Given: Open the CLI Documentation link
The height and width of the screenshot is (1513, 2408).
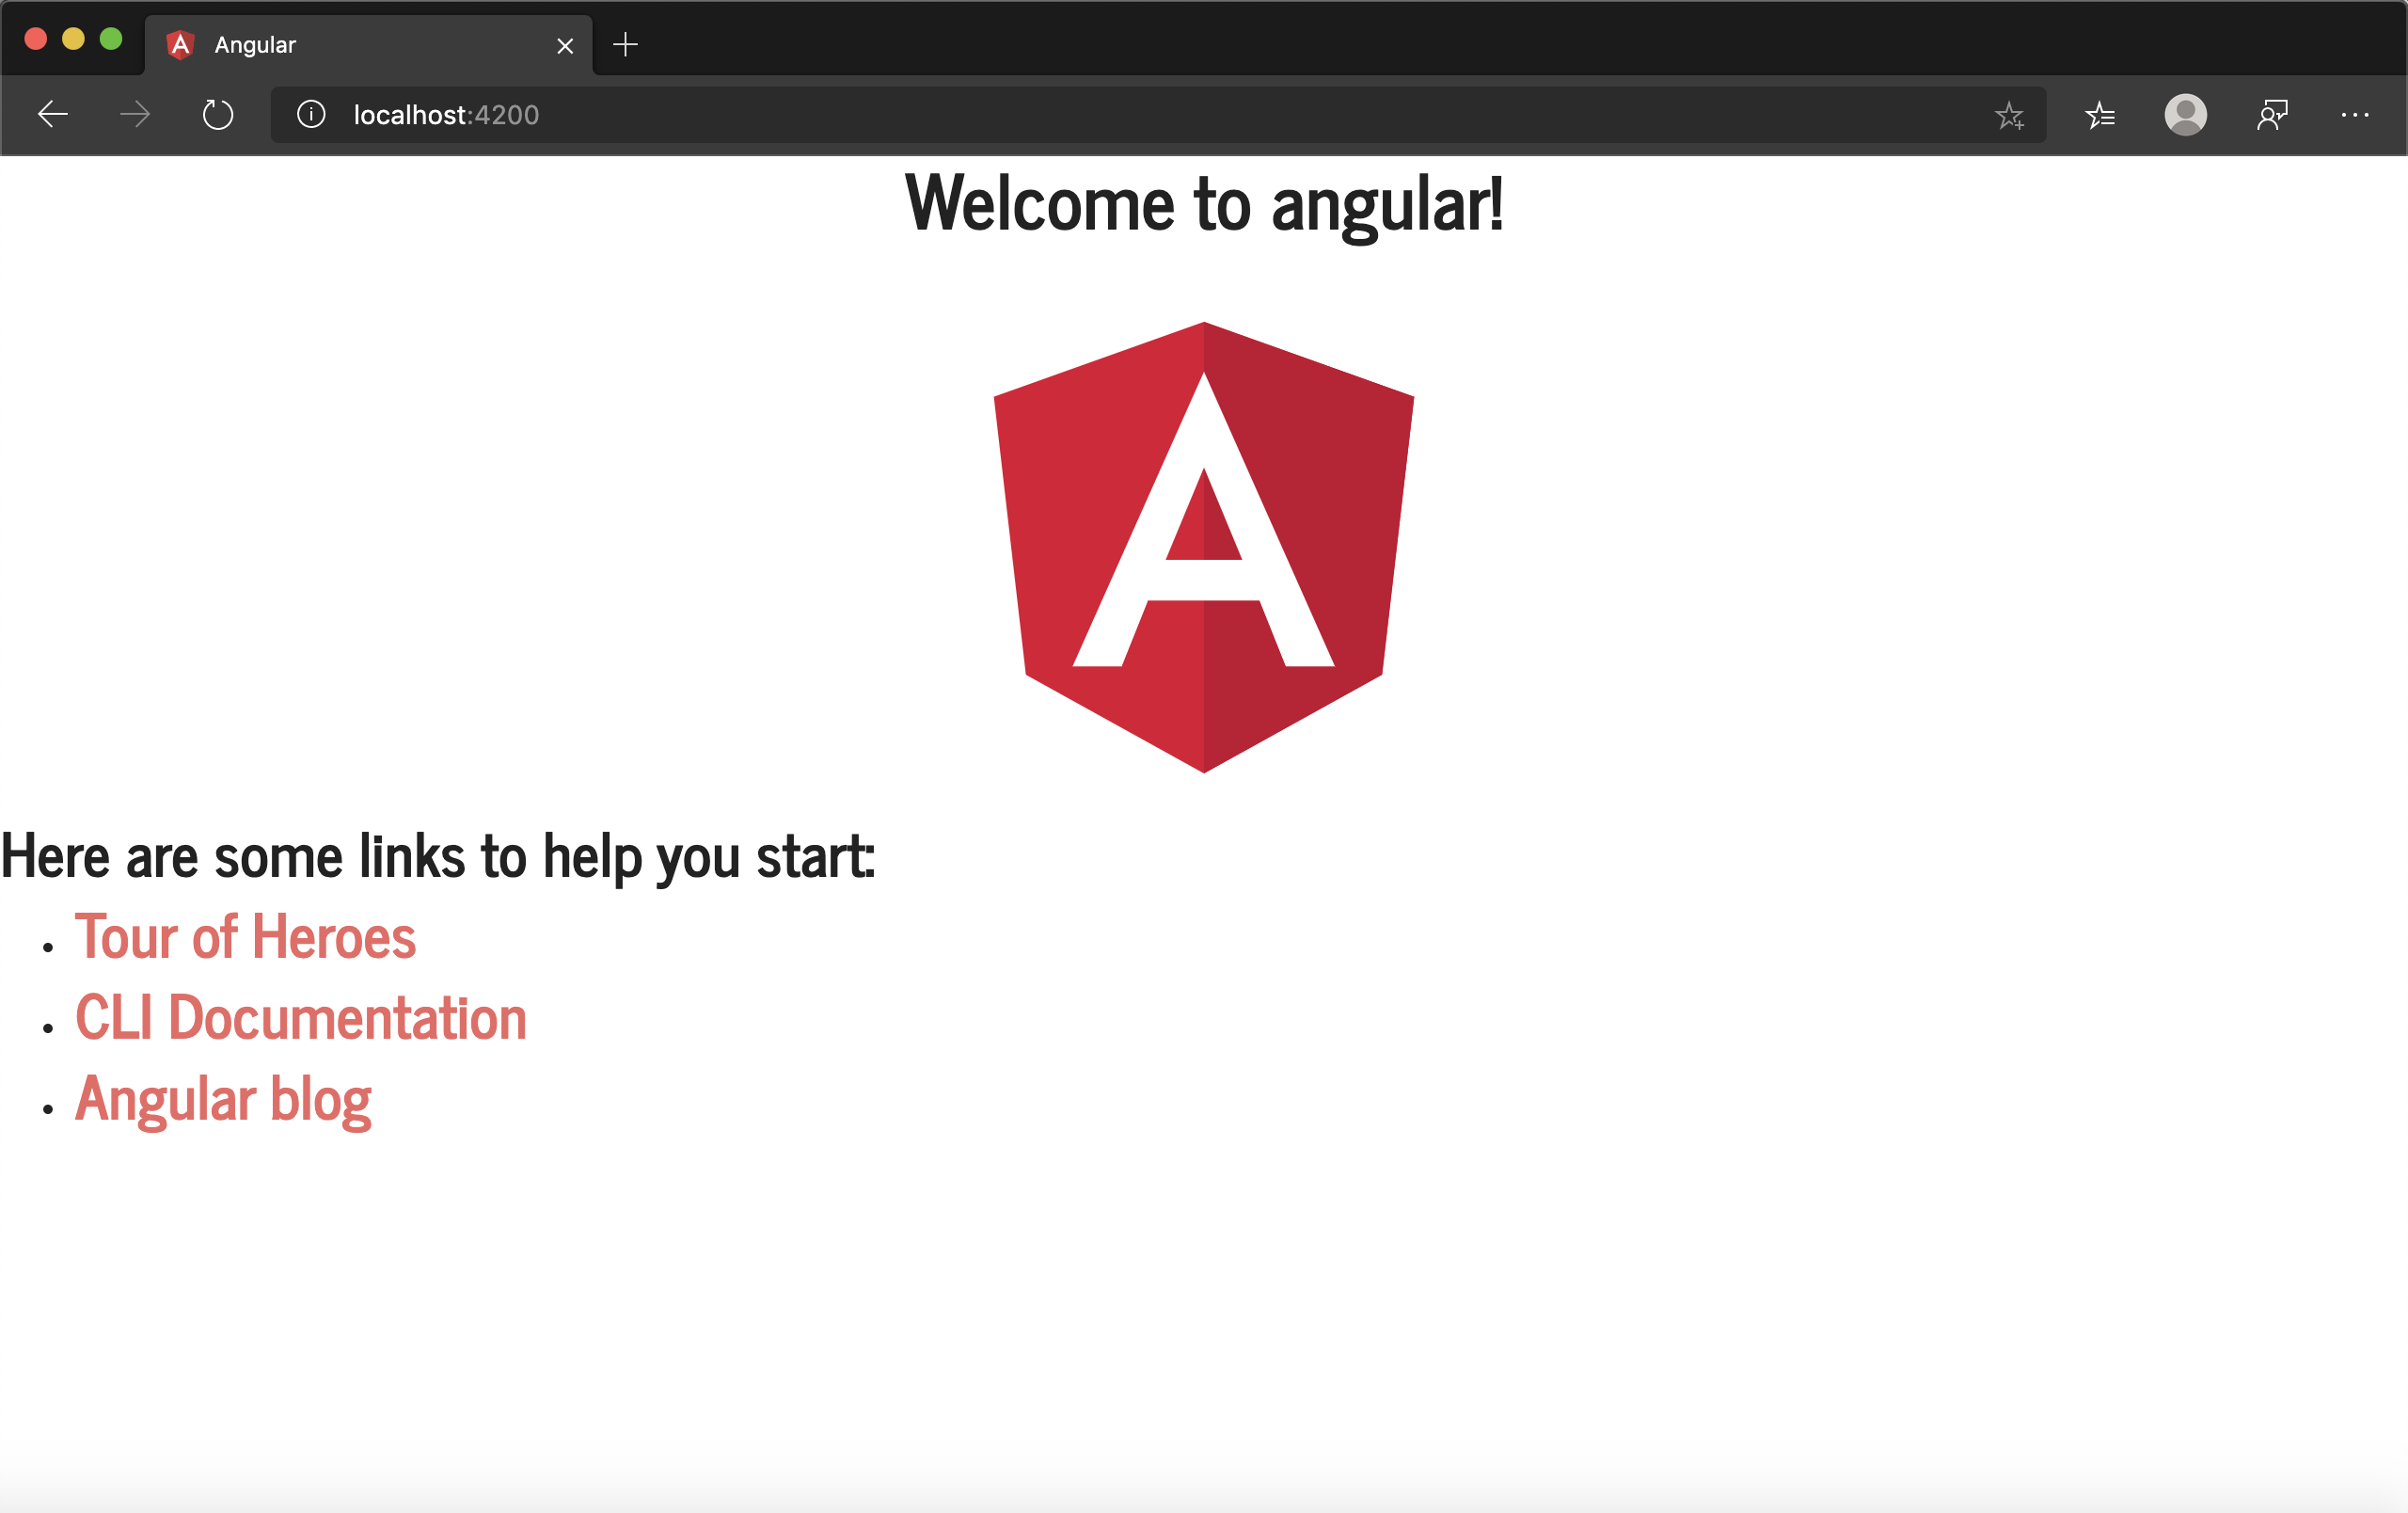Looking at the screenshot, I should [301, 1018].
